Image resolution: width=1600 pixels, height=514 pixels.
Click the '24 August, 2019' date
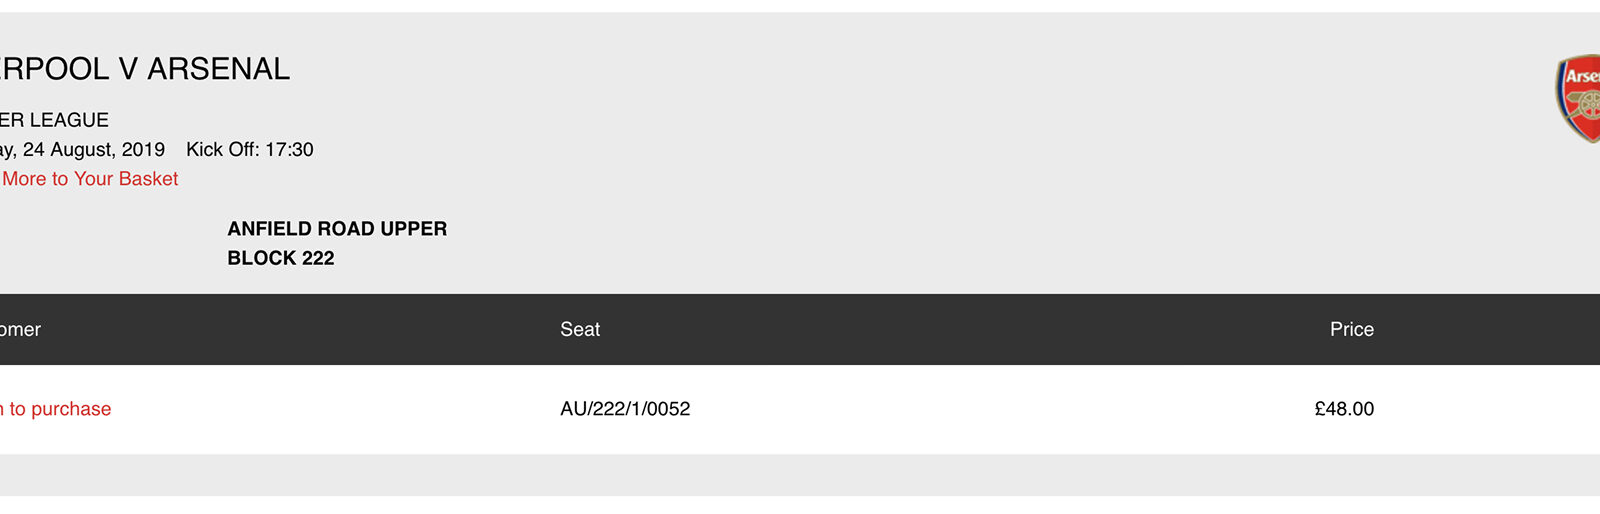tap(93, 150)
